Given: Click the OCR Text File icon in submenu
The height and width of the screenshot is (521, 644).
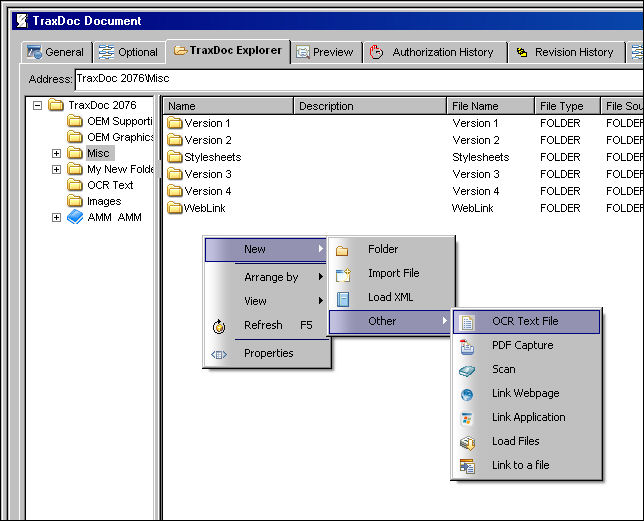Looking at the screenshot, I should 467,322.
